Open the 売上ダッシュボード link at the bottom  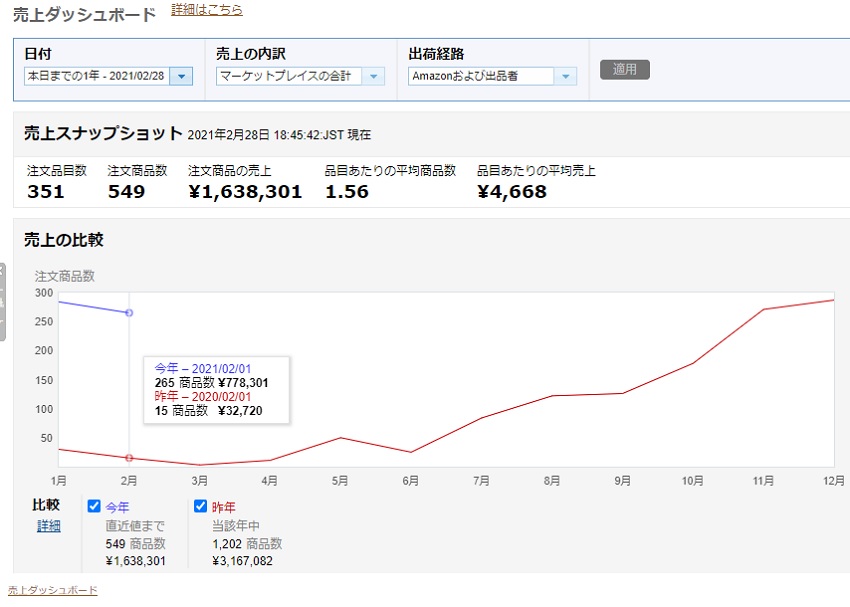pos(53,590)
